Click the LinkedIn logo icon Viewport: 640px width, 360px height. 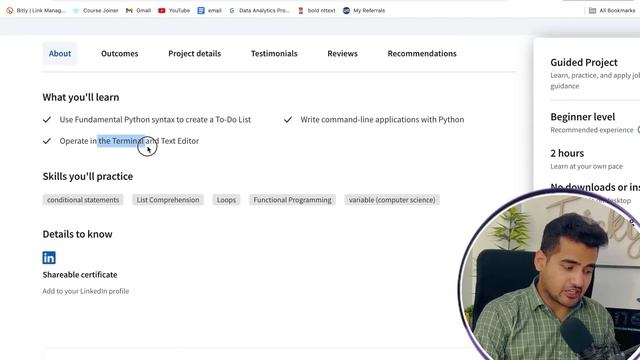[x=49, y=258]
